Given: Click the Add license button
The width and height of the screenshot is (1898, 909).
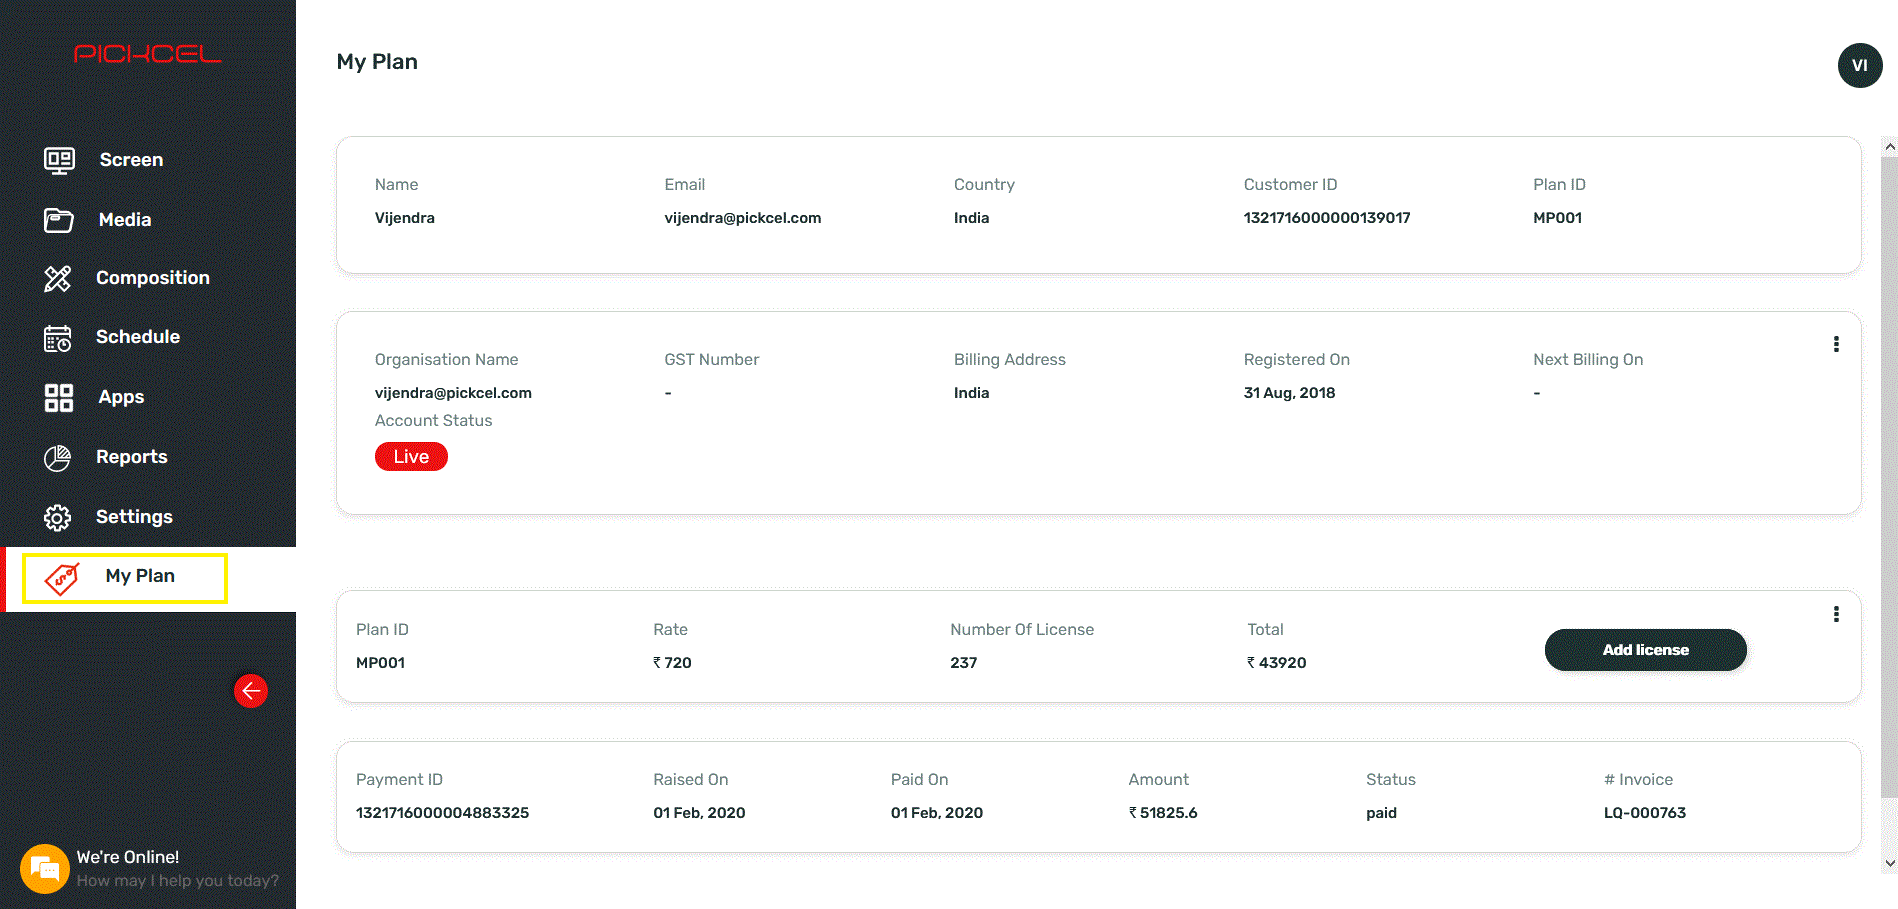Looking at the screenshot, I should [x=1645, y=650].
